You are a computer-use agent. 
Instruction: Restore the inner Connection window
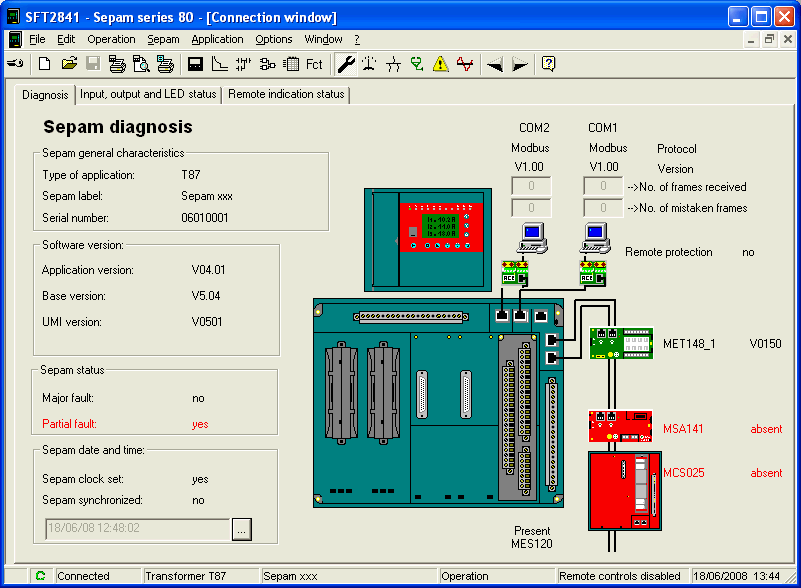769,39
